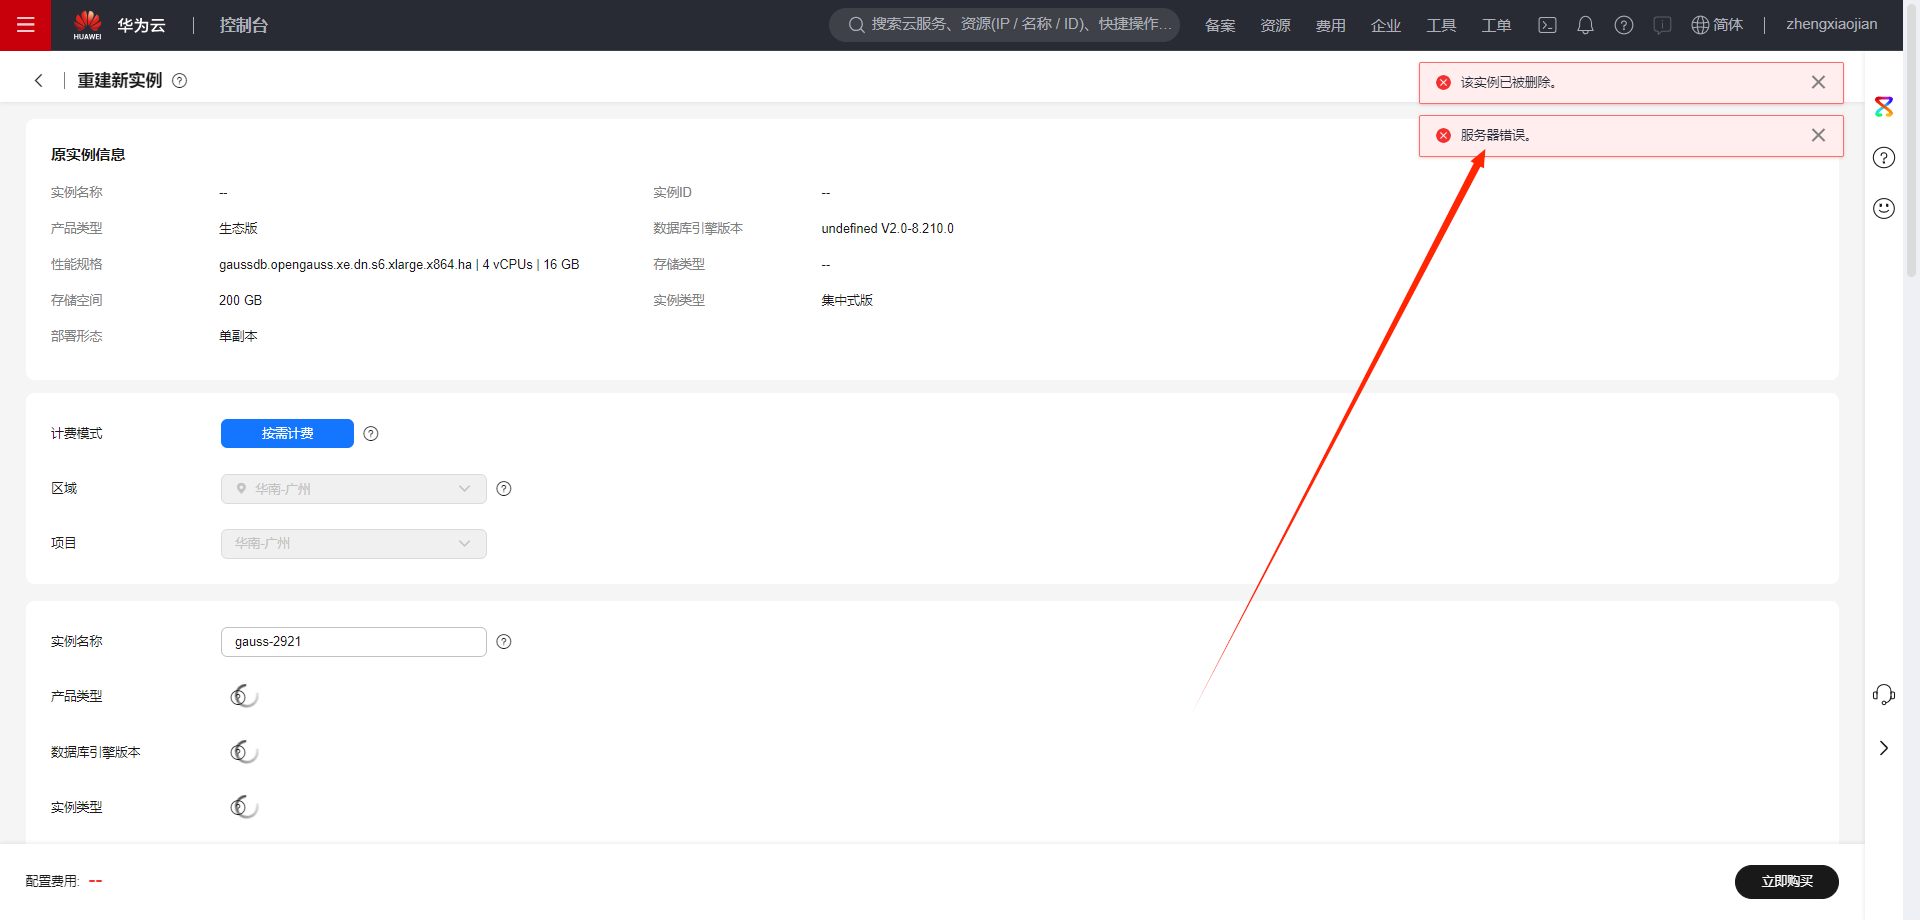Click the gaussdb.opengauss spec value
1920x920 pixels.
point(399,264)
